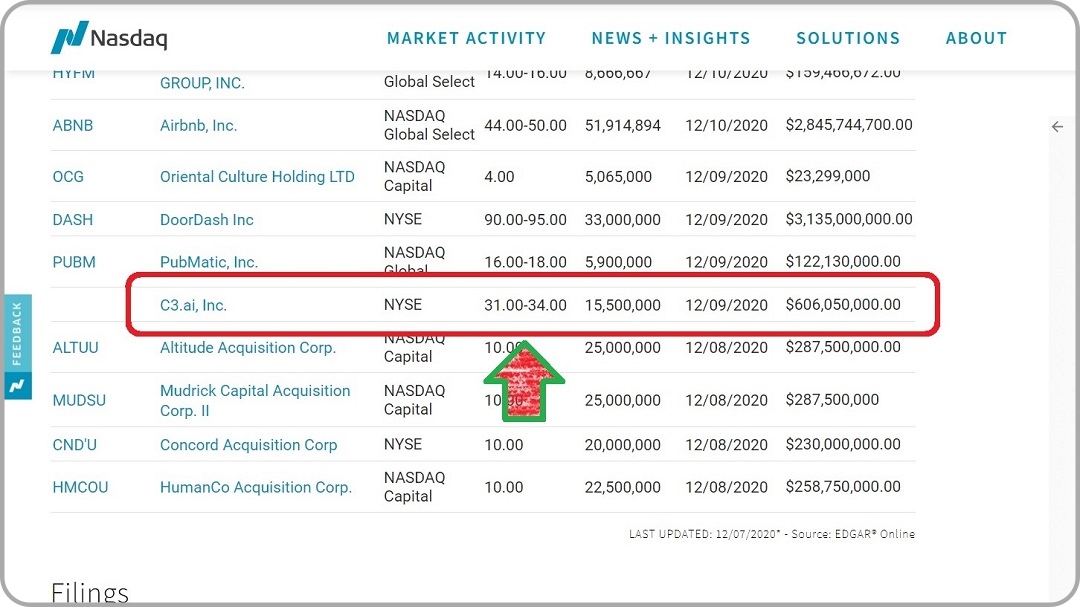Click the C3.ai shares value 15,500,000
The height and width of the screenshot is (607, 1080).
(623, 305)
